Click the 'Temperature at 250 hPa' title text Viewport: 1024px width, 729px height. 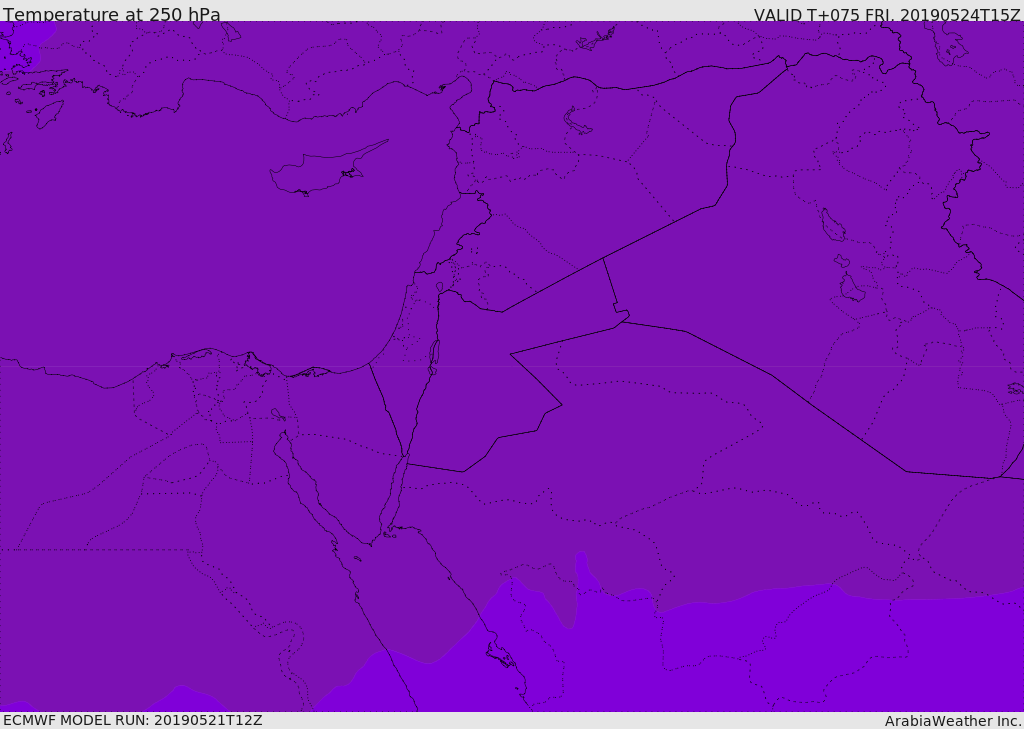(x=112, y=14)
